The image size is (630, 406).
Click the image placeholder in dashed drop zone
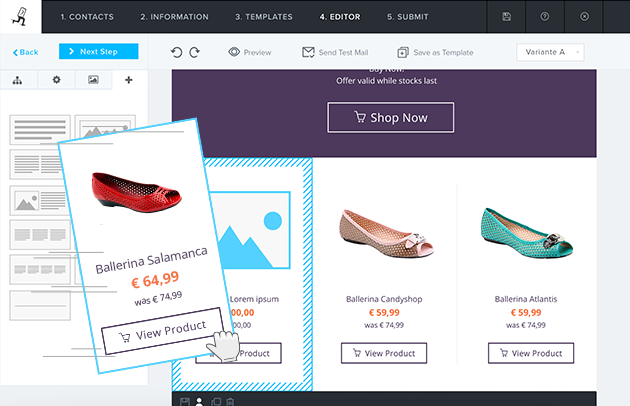[x=254, y=230]
